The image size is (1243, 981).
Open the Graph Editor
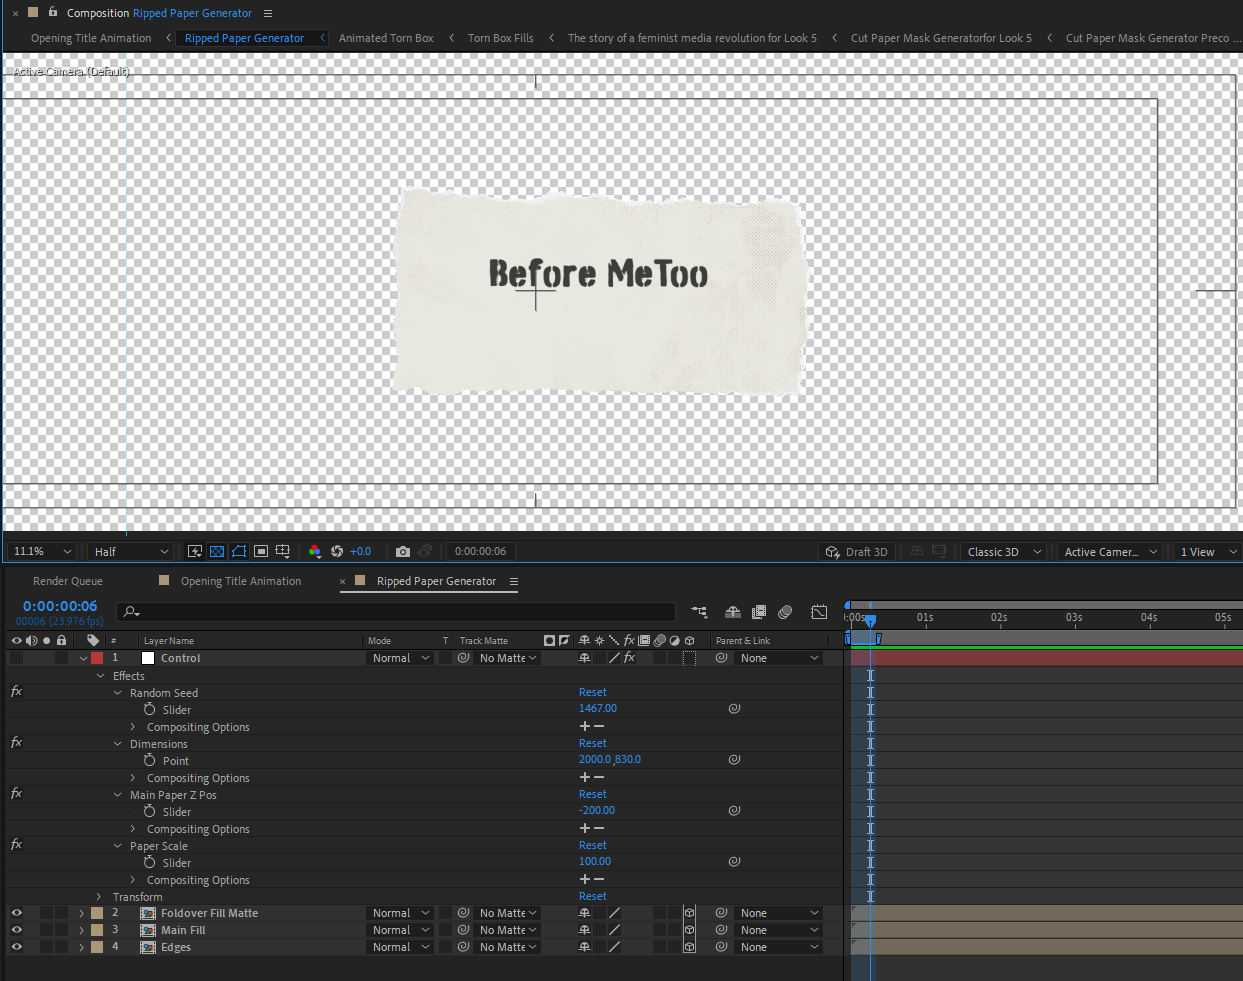tap(818, 611)
